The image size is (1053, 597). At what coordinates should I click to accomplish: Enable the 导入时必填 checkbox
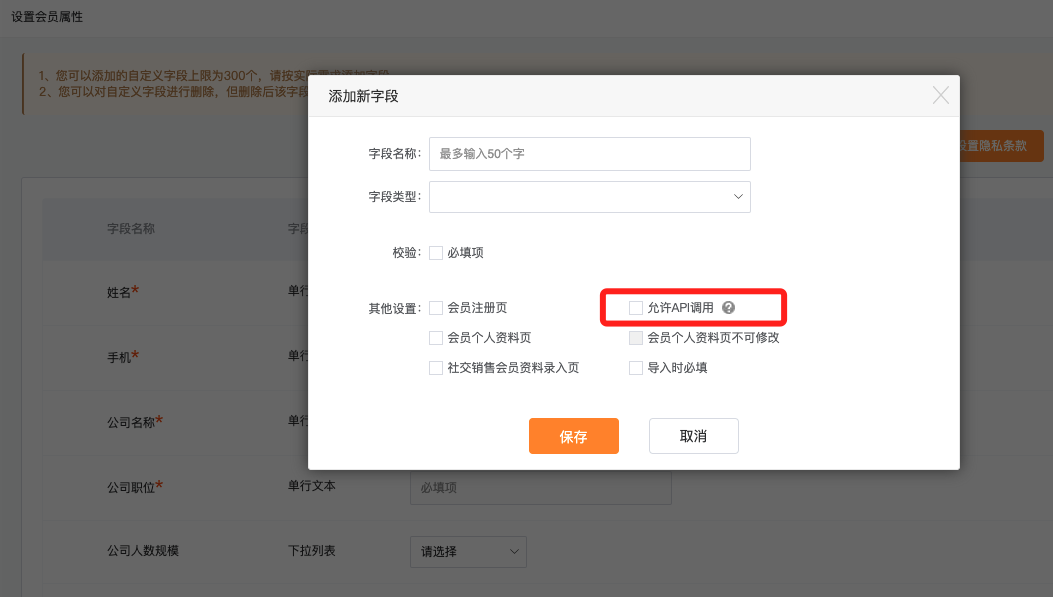point(635,367)
